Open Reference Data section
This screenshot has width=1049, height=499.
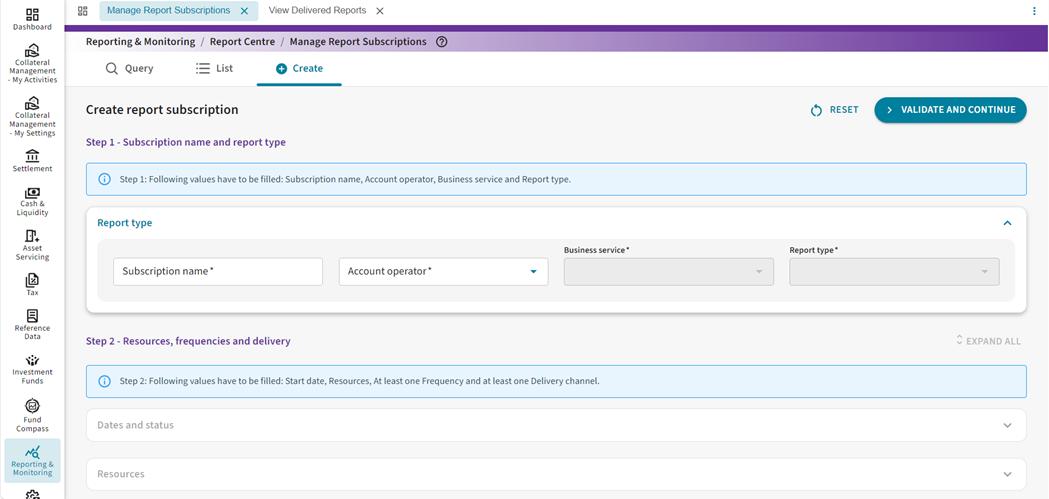pos(32,324)
